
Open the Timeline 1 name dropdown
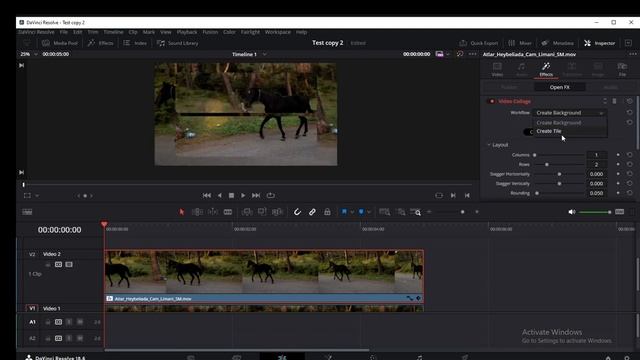tap(264, 54)
